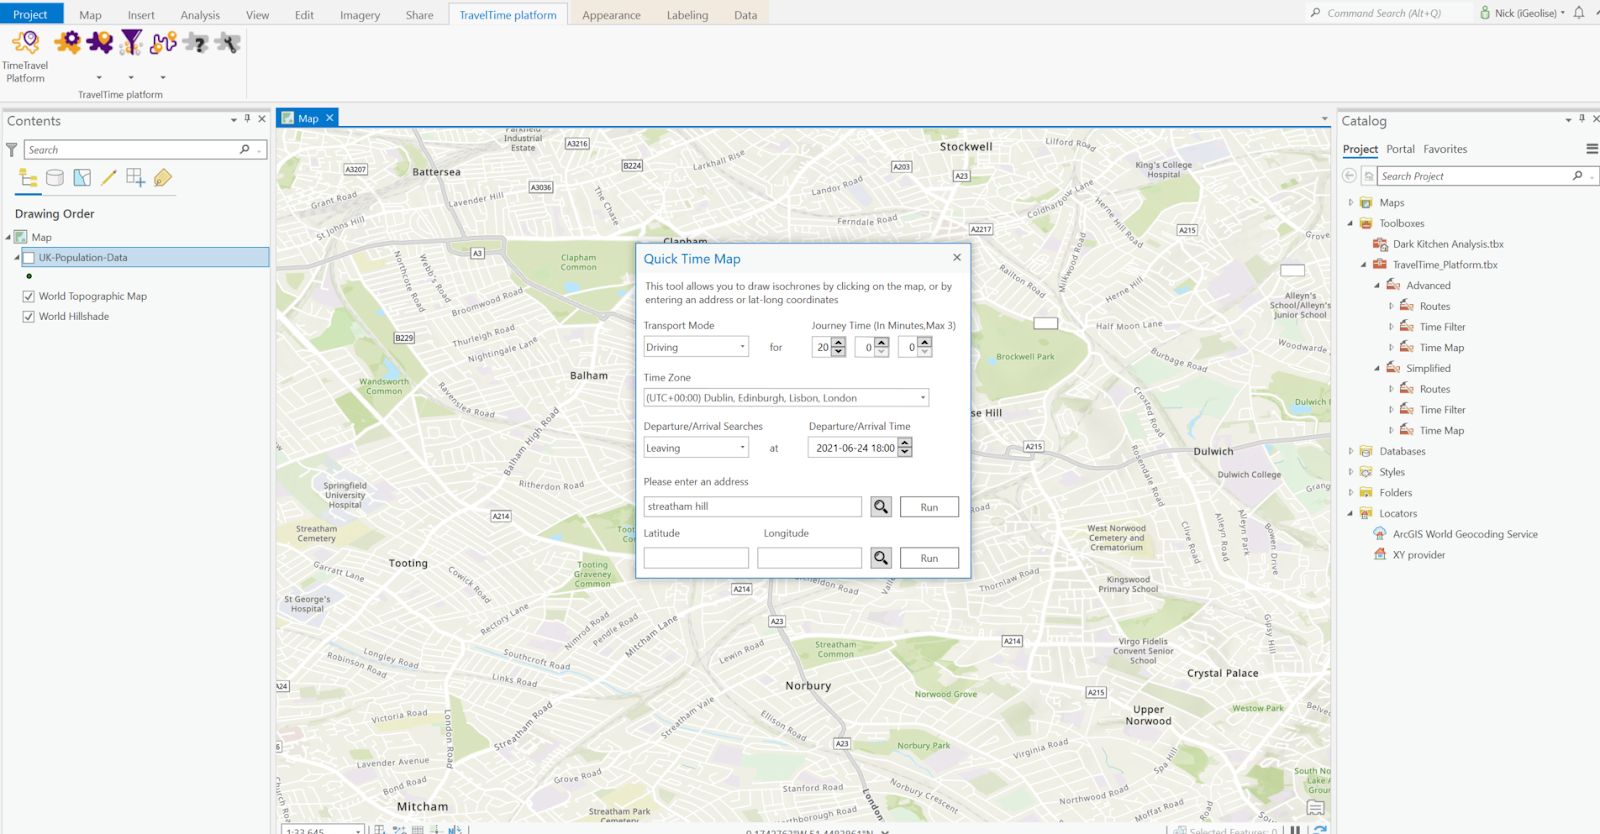
Task: Open the Analysis ribbon tab
Action: click(x=200, y=15)
